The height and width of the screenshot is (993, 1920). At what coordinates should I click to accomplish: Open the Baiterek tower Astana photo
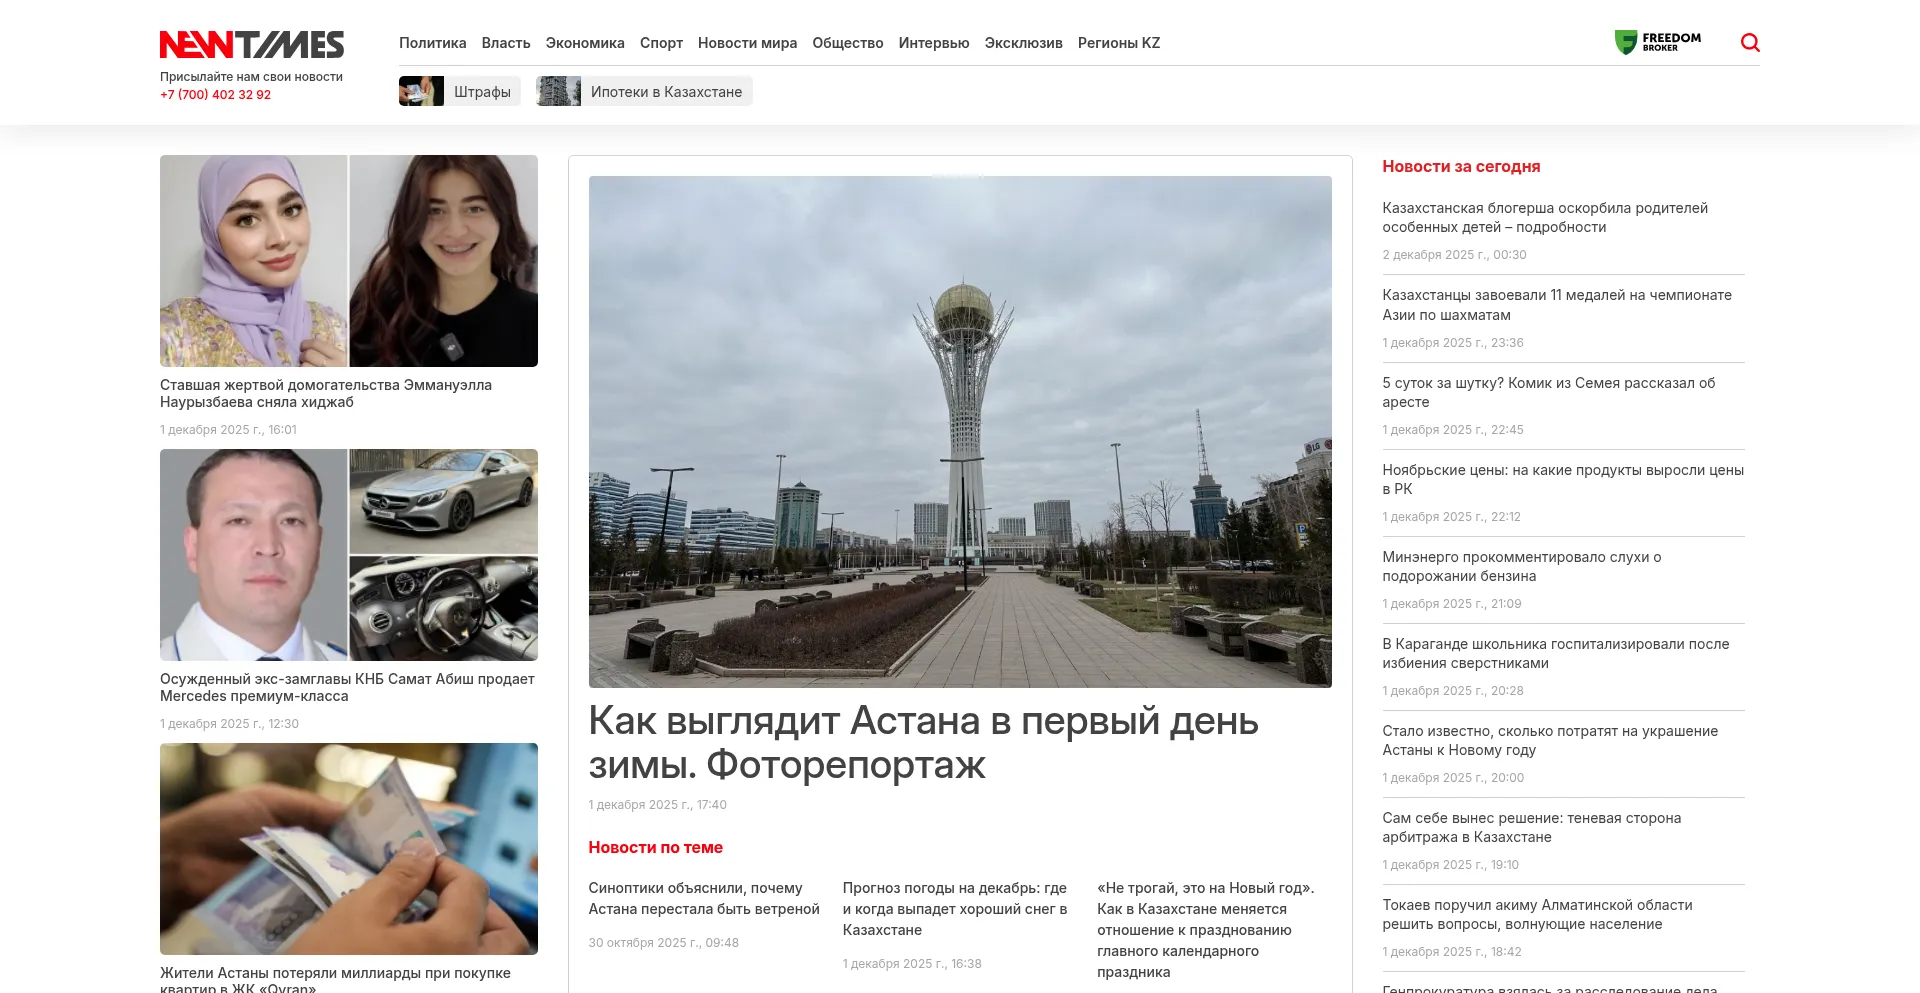[x=959, y=431]
